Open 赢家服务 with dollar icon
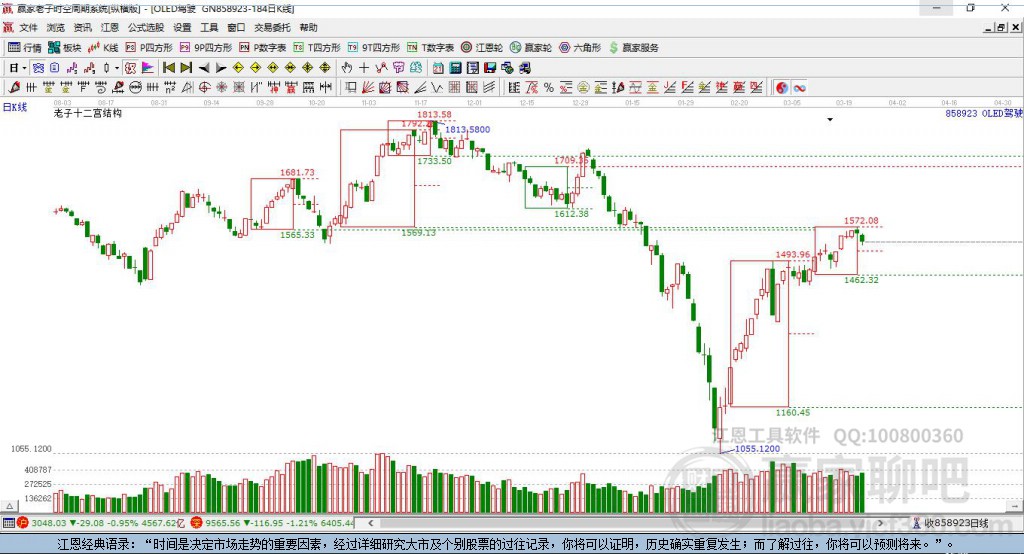The width and height of the screenshot is (1024, 554). pos(633,48)
